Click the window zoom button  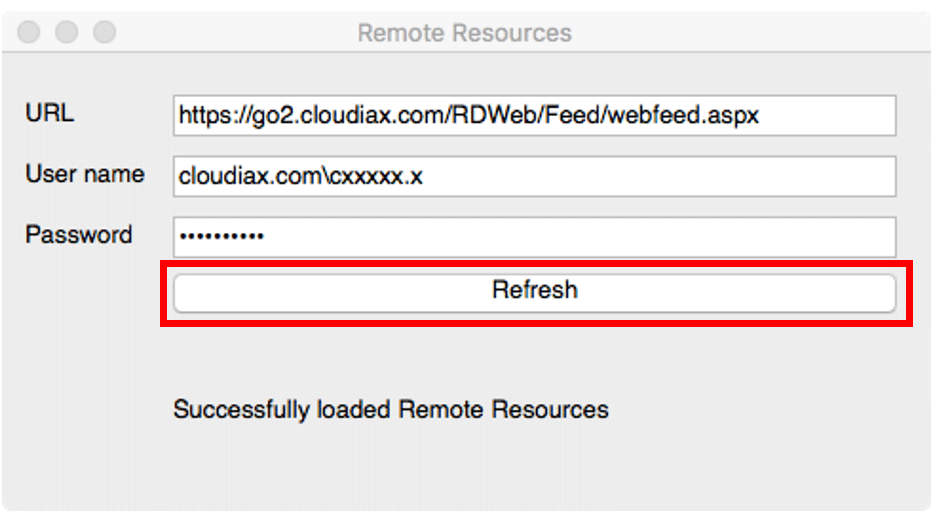click(x=105, y=32)
